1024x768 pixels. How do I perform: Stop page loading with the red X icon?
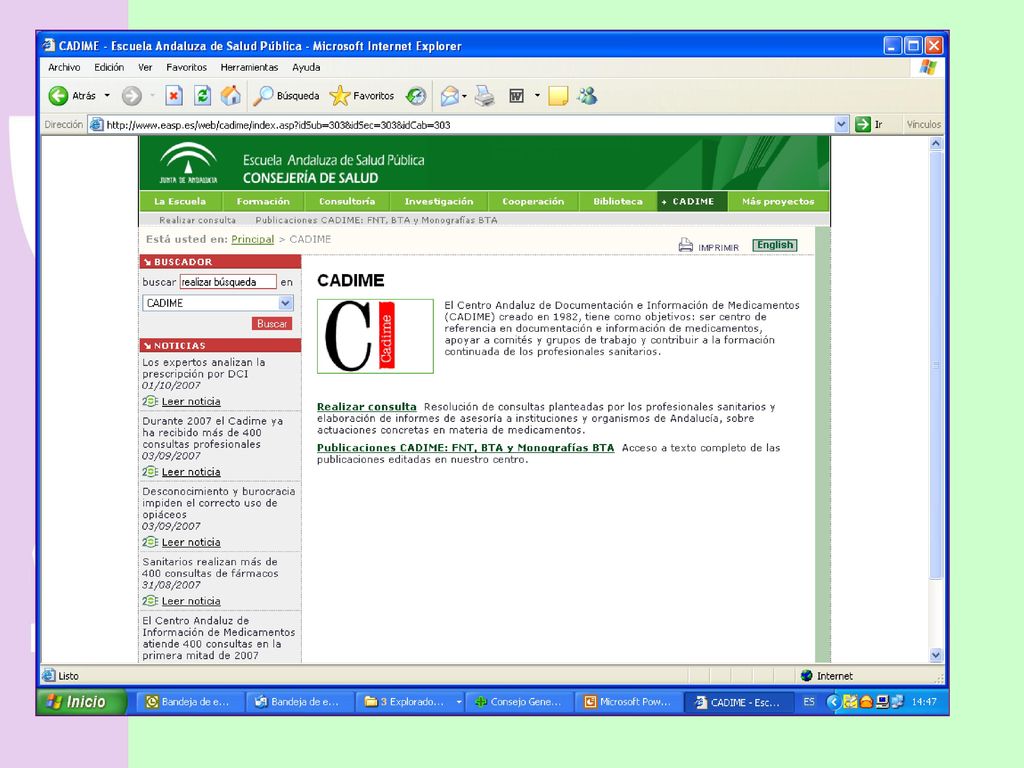[174, 96]
